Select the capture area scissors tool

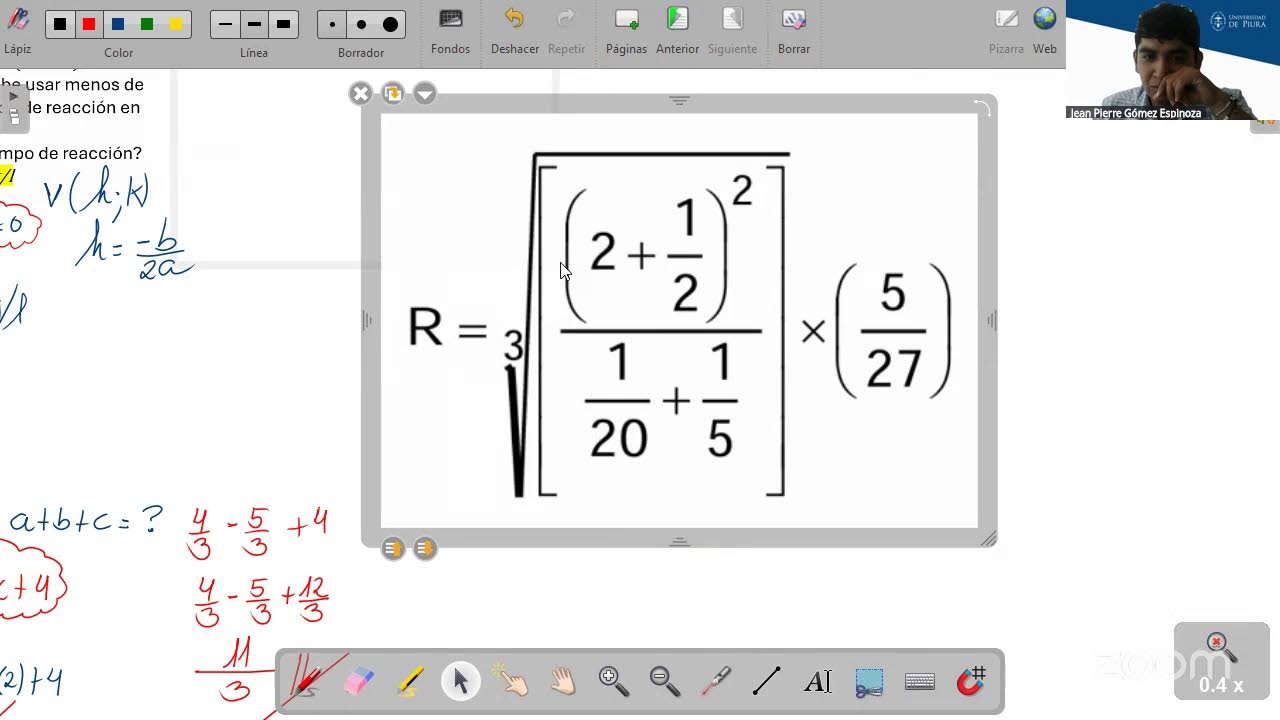point(869,681)
